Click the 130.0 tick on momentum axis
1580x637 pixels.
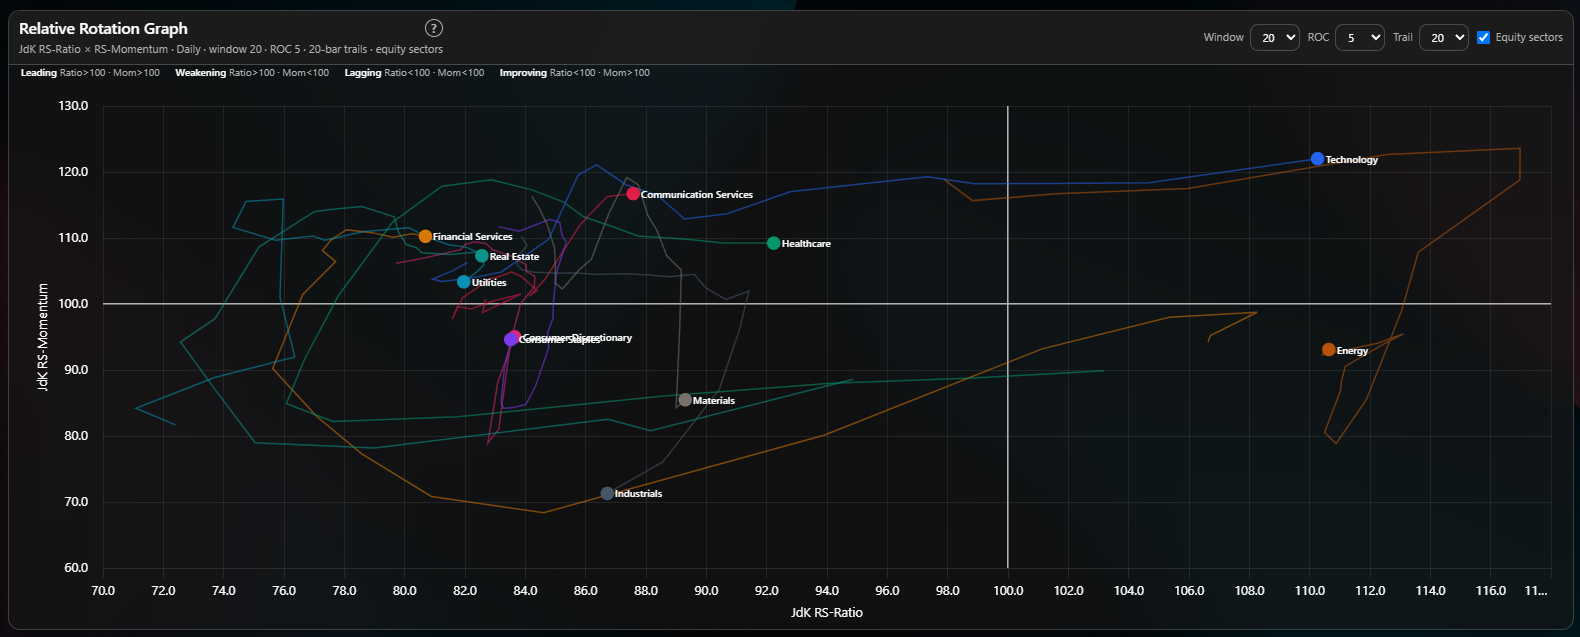click(x=73, y=105)
